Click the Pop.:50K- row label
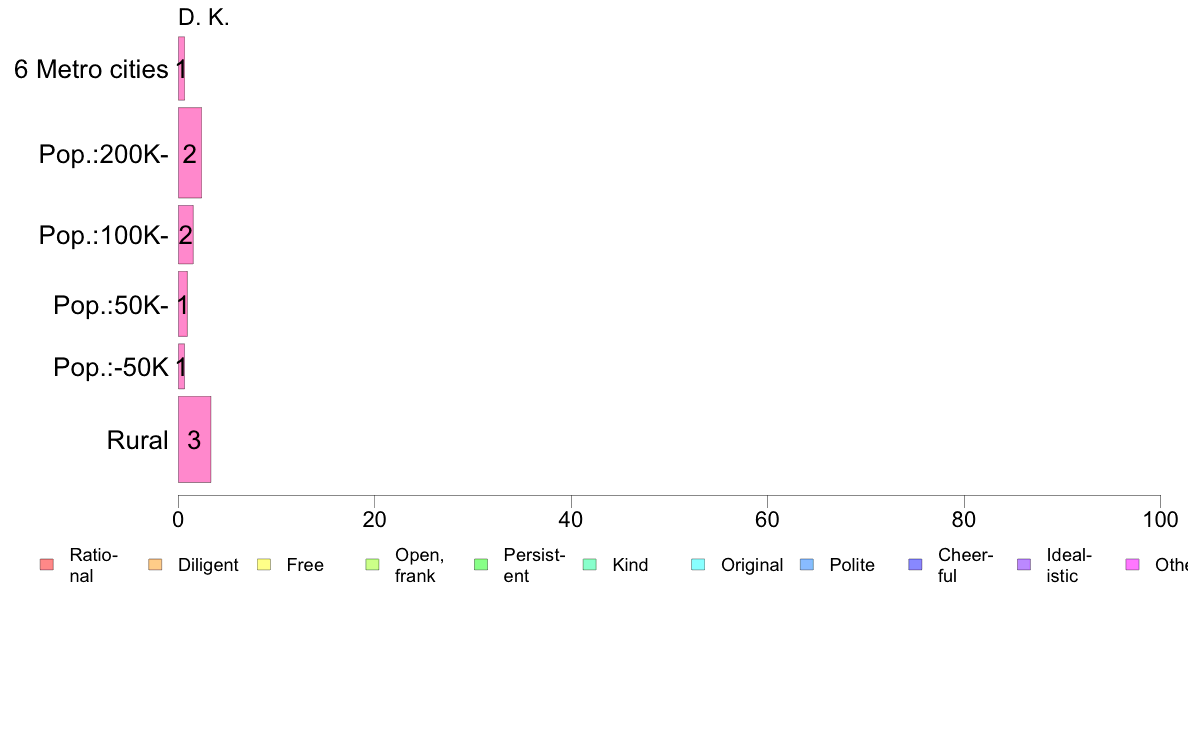The height and width of the screenshot is (736, 1188). [111, 305]
